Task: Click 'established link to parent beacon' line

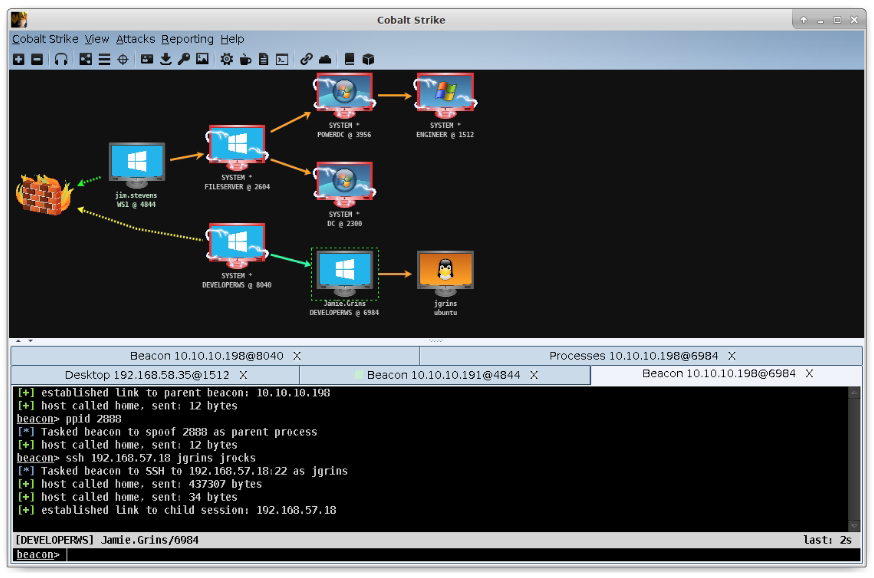Action: pyautogui.click(x=173, y=393)
